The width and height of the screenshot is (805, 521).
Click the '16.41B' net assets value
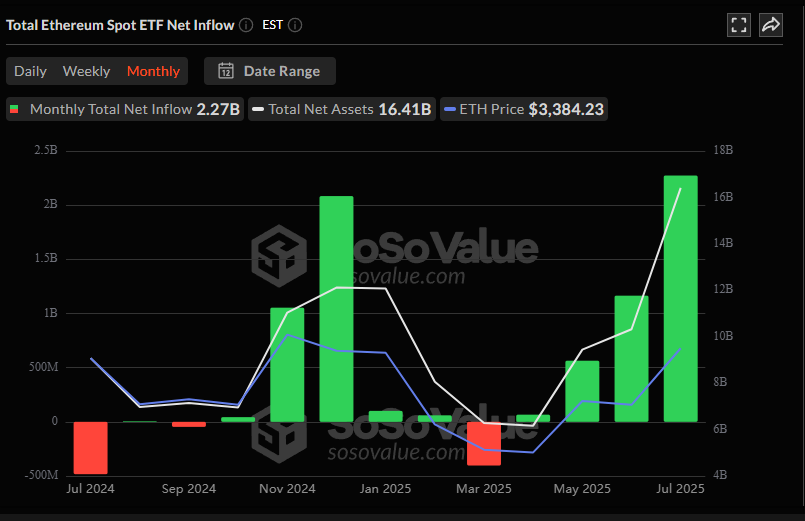point(405,109)
